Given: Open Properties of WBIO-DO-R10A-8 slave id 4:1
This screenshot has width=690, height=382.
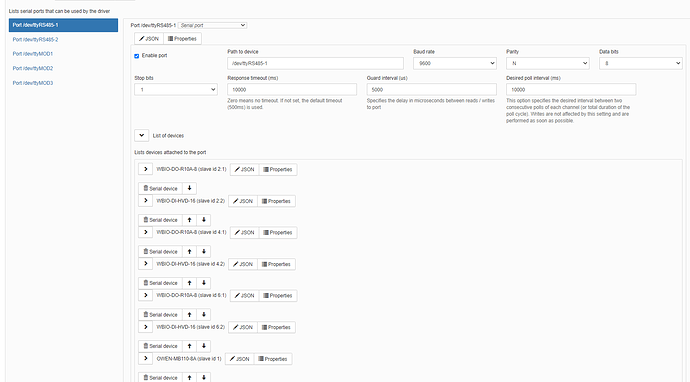Looking at the screenshot, I should point(278,232).
